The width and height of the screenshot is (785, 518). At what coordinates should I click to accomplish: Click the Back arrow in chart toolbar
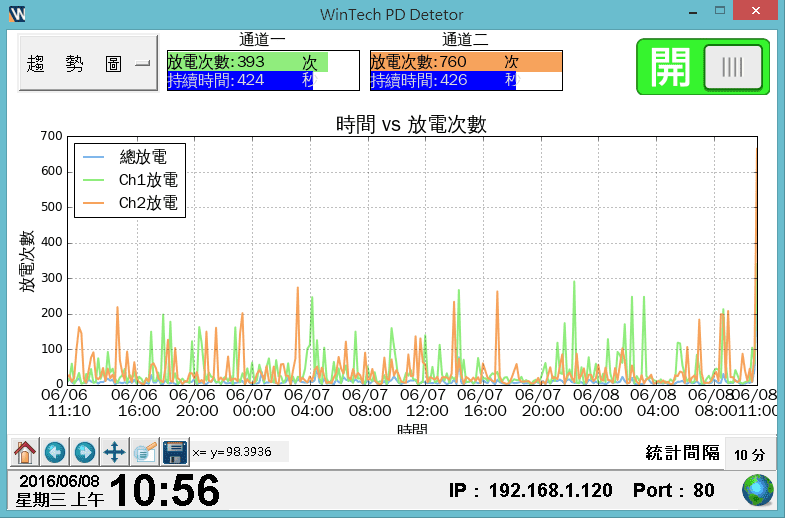(55, 452)
